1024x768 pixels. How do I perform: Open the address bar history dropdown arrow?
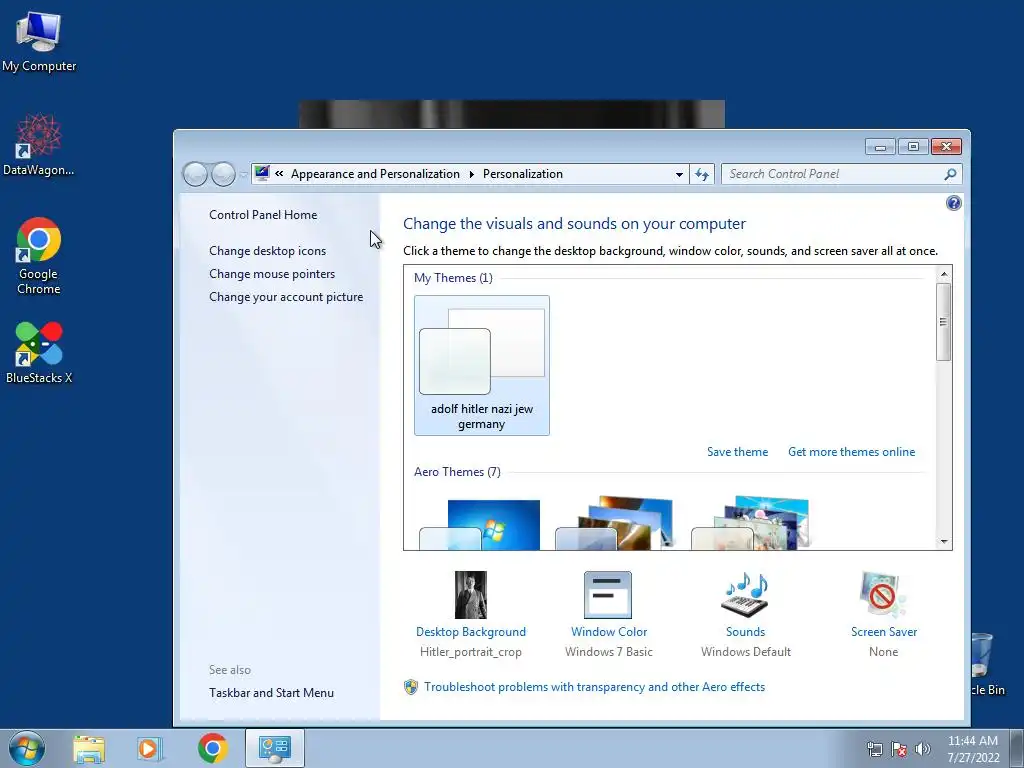(679, 174)
